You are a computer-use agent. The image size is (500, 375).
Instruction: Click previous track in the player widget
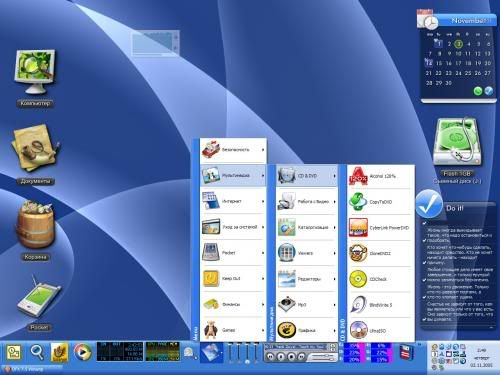[271, 357]
